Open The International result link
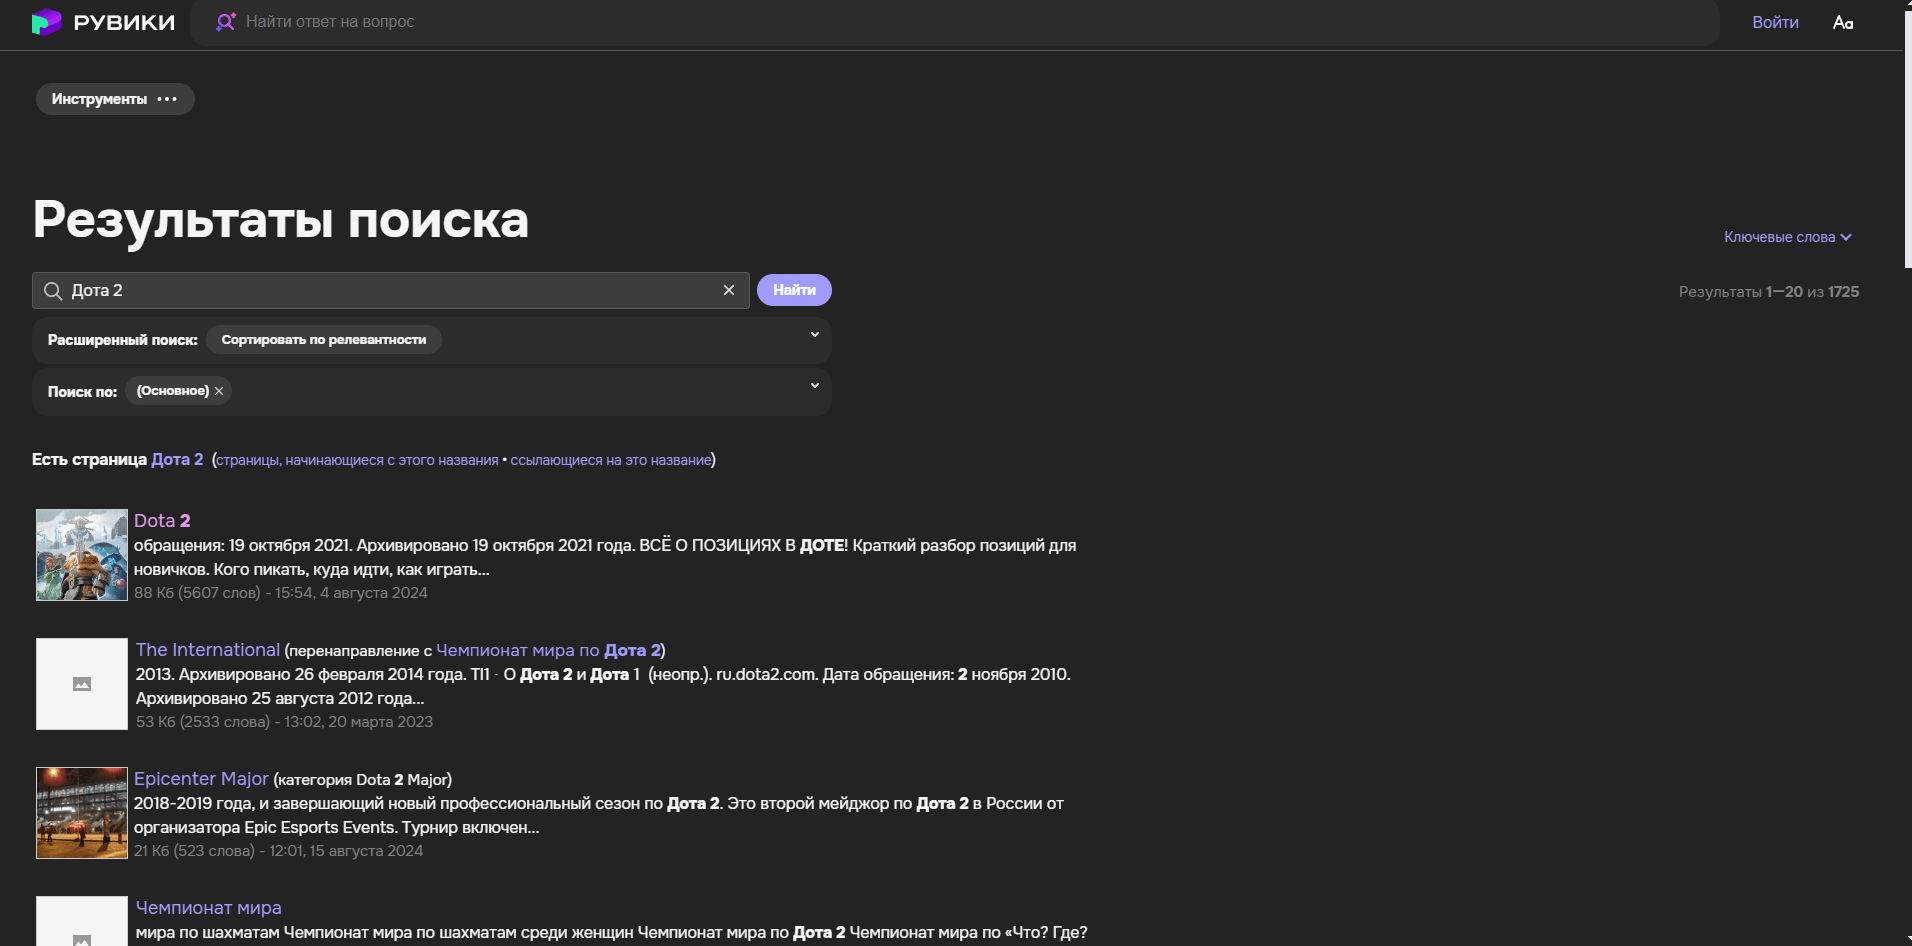 208,650
